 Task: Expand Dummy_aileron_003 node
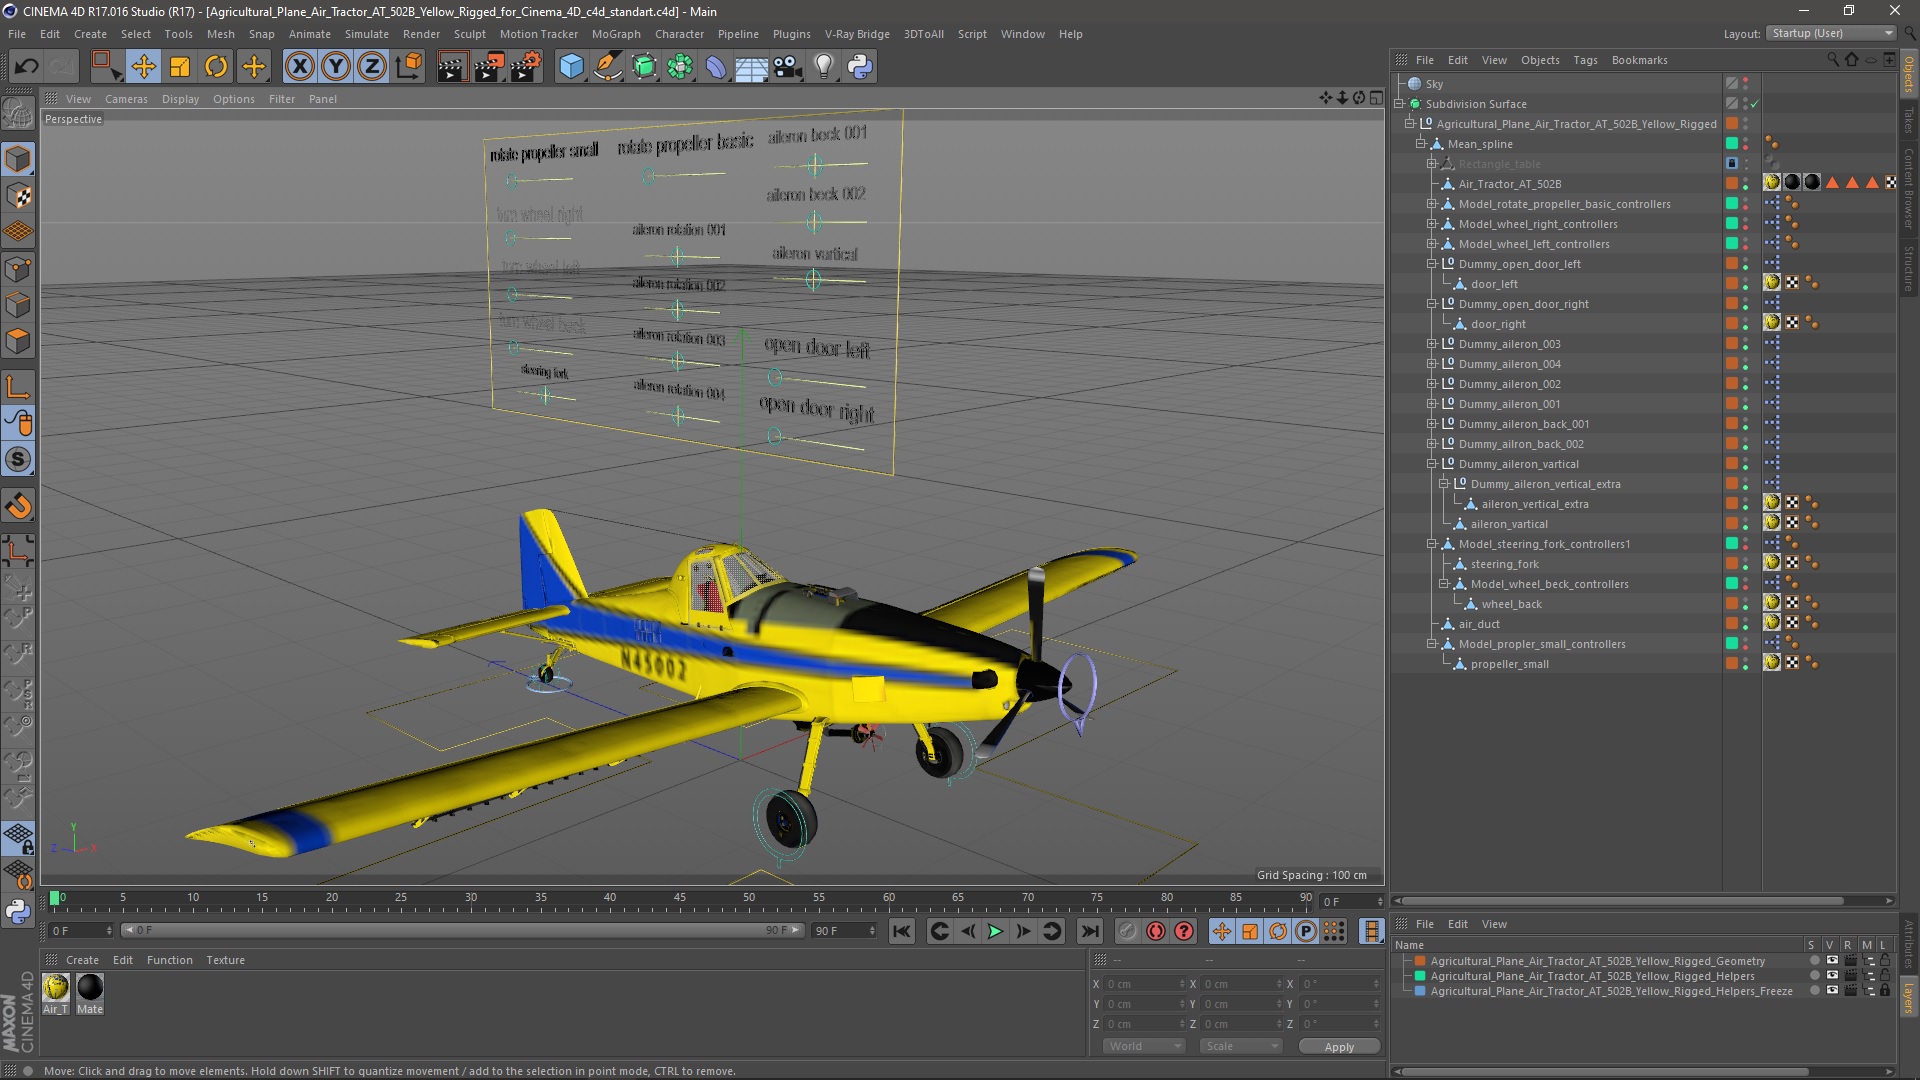1432,344
